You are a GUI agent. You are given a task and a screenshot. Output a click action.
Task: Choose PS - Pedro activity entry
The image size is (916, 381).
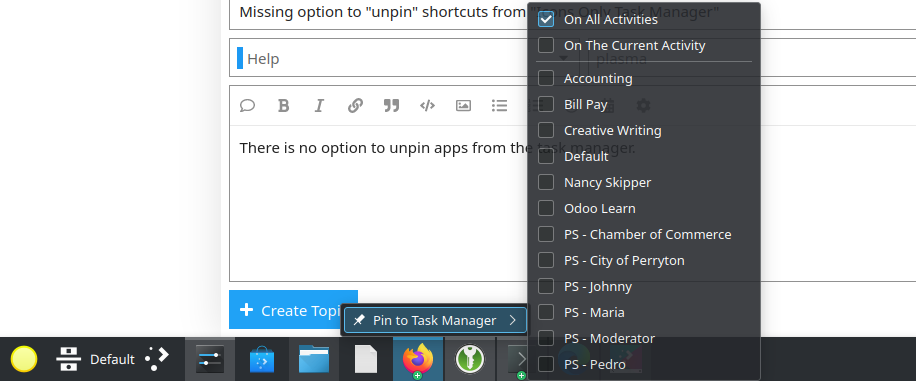[644, 364]
